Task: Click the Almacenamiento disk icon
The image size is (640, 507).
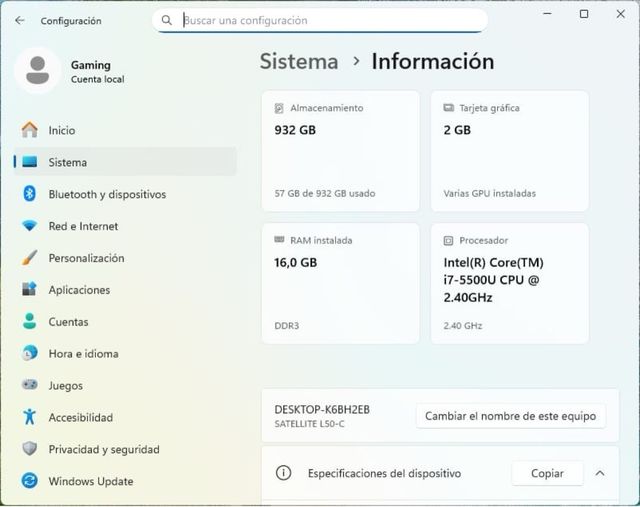Action: click(x=279, y=108)
